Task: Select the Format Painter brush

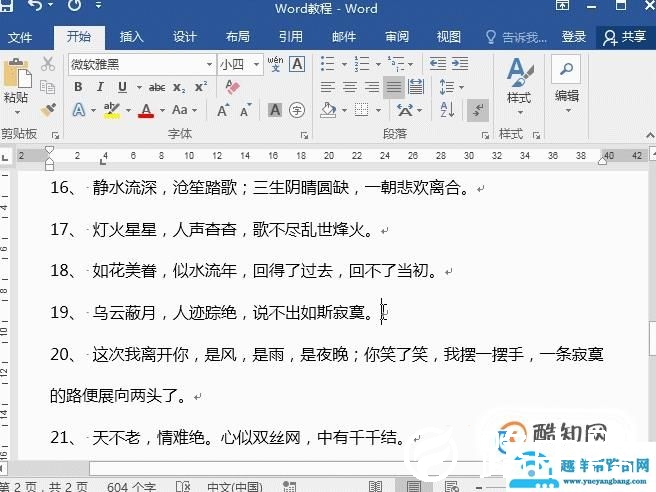Action: 48,110
